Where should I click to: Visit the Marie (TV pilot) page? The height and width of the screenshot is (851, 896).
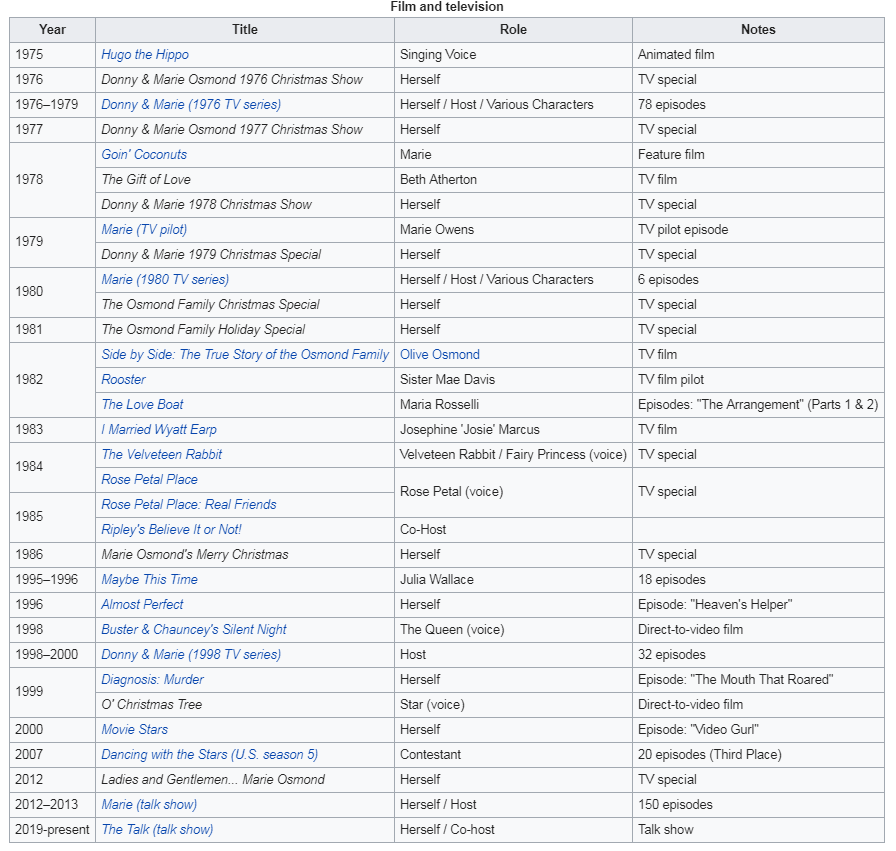click(144, 230)
